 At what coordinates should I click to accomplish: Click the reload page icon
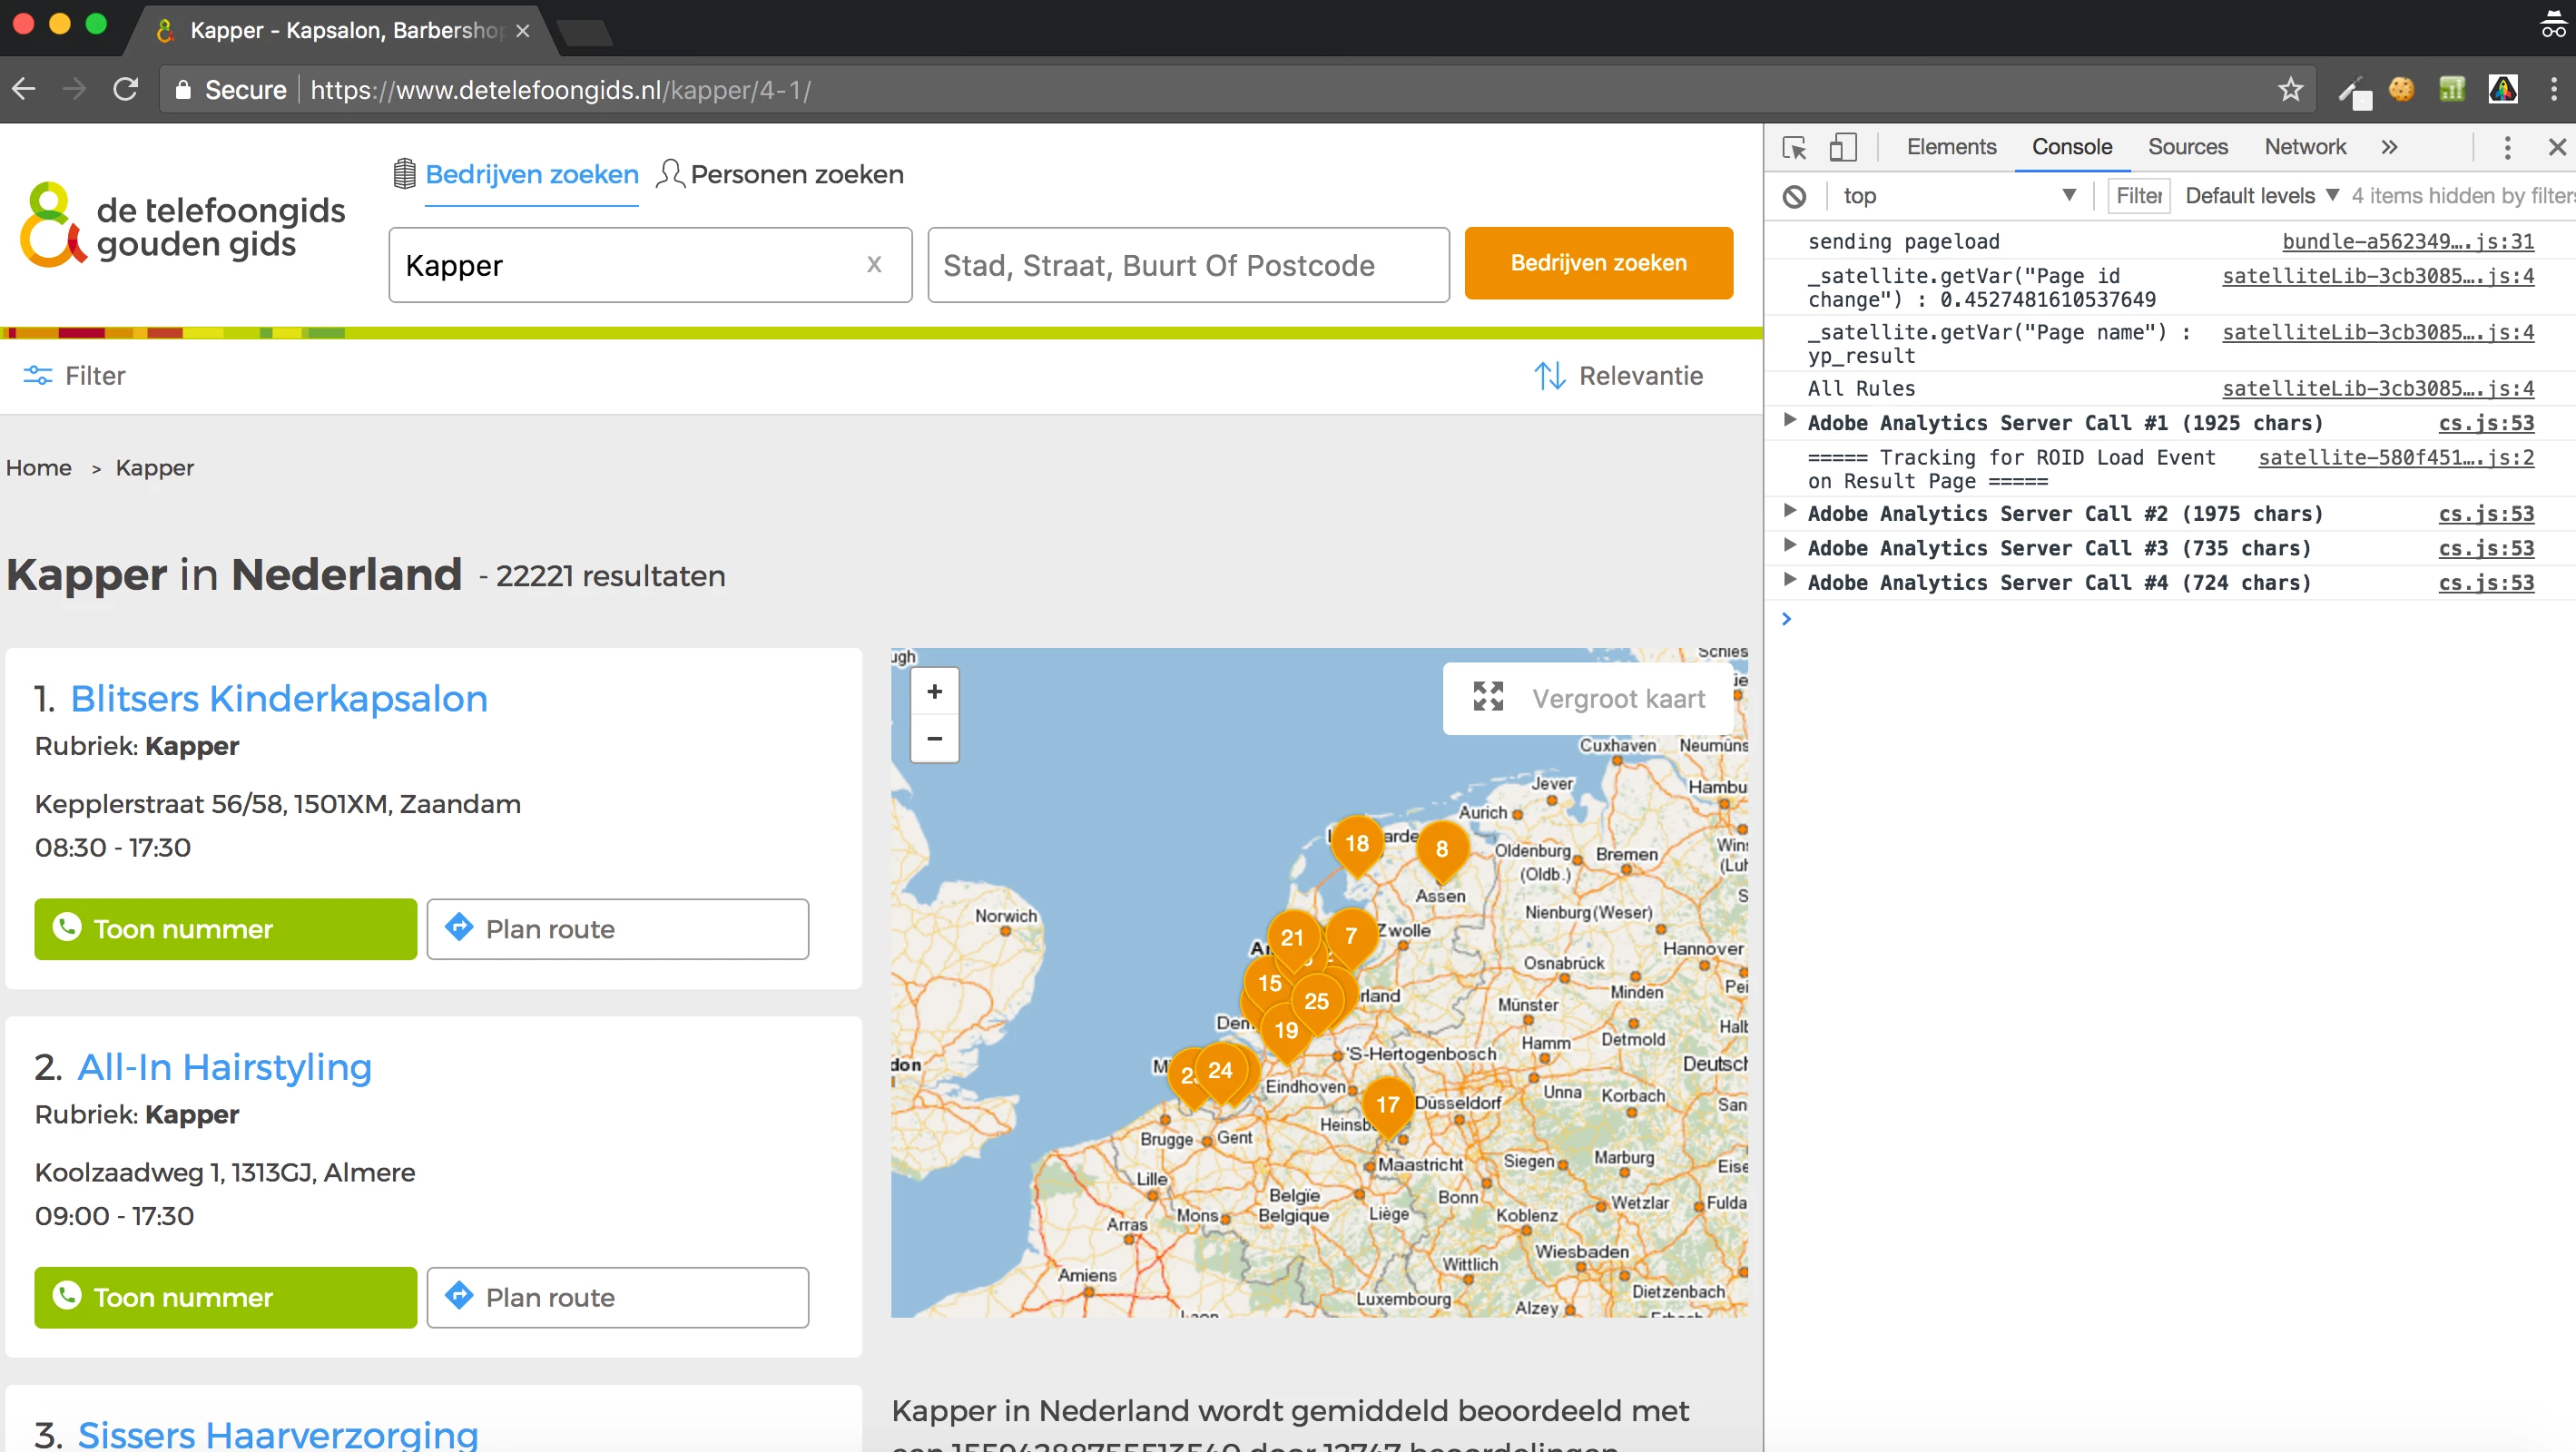125,90
